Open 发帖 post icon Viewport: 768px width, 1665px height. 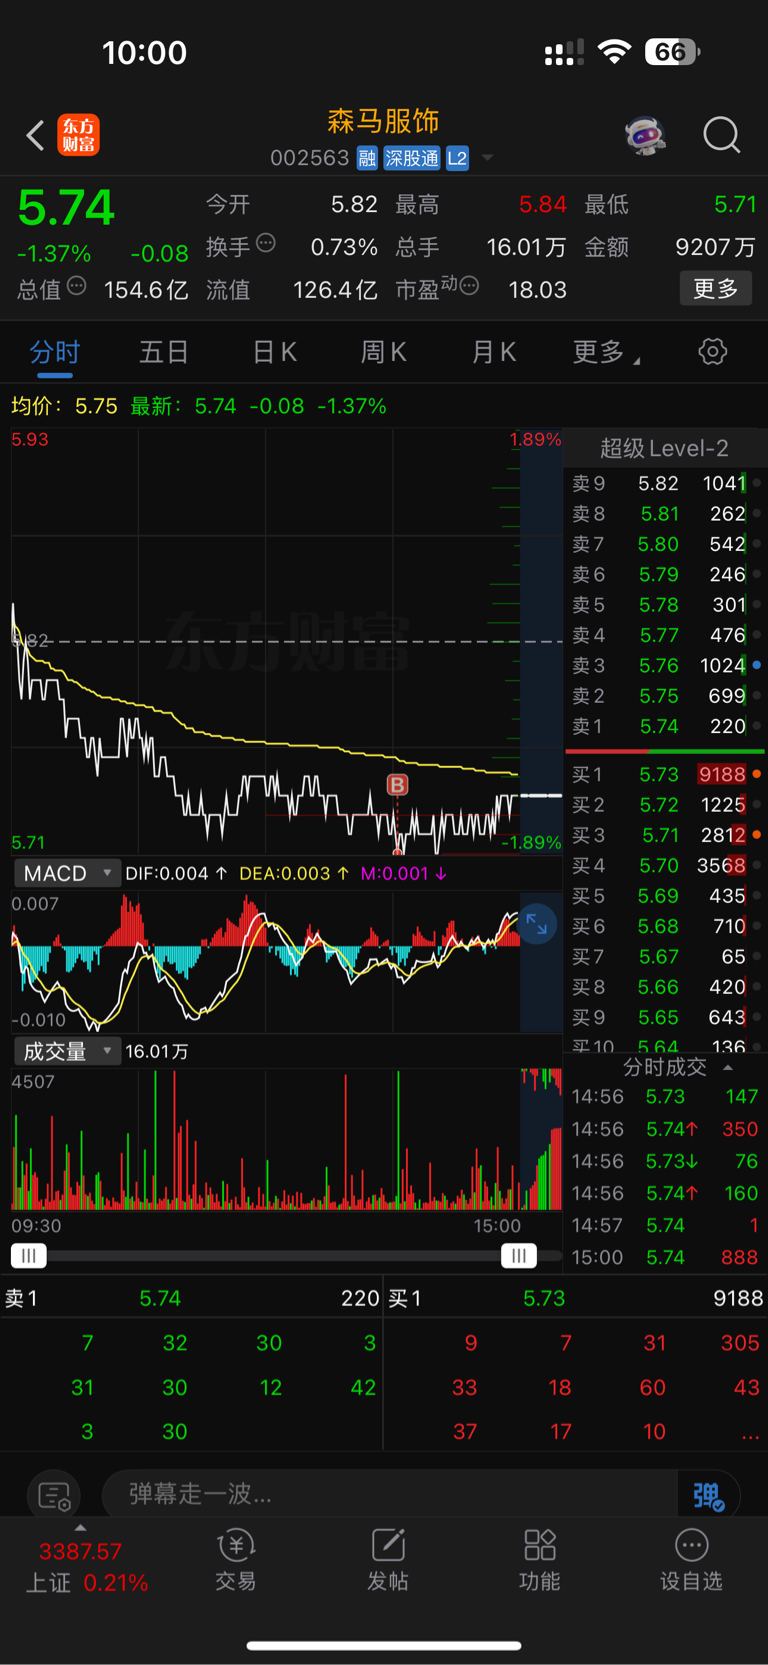(388, 1560)
